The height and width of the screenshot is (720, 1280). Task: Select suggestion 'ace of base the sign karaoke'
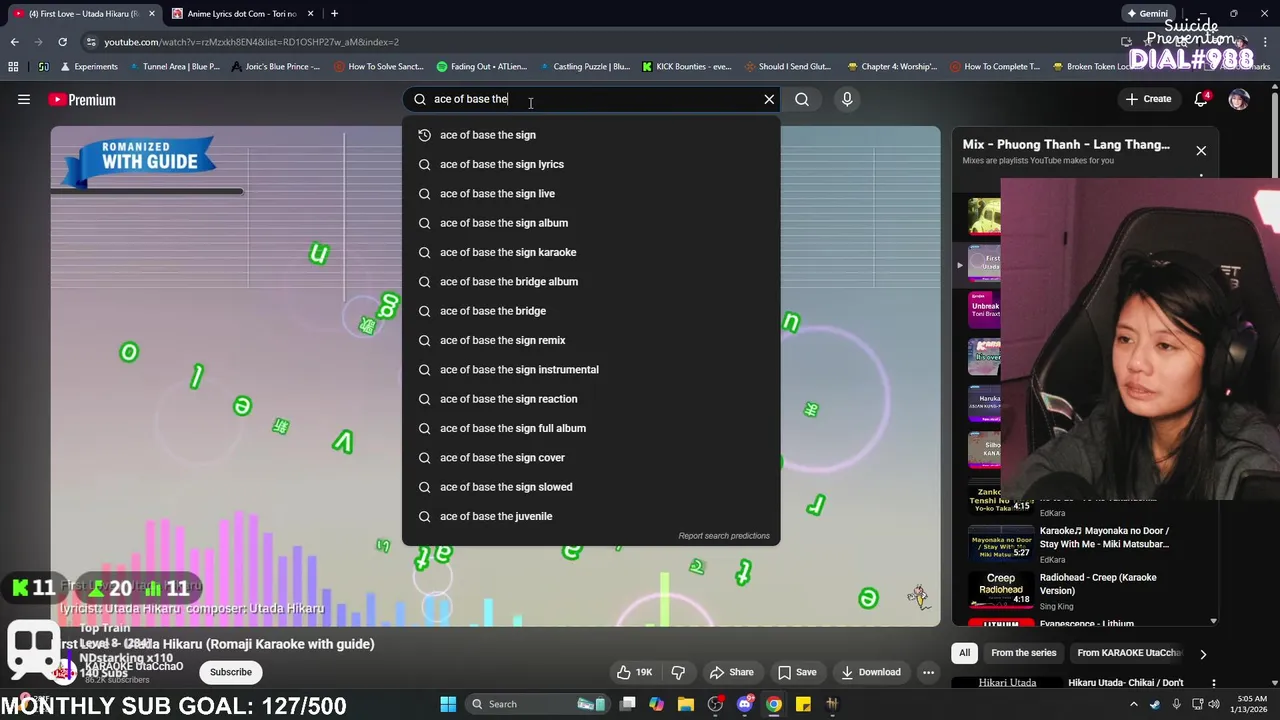590,252
